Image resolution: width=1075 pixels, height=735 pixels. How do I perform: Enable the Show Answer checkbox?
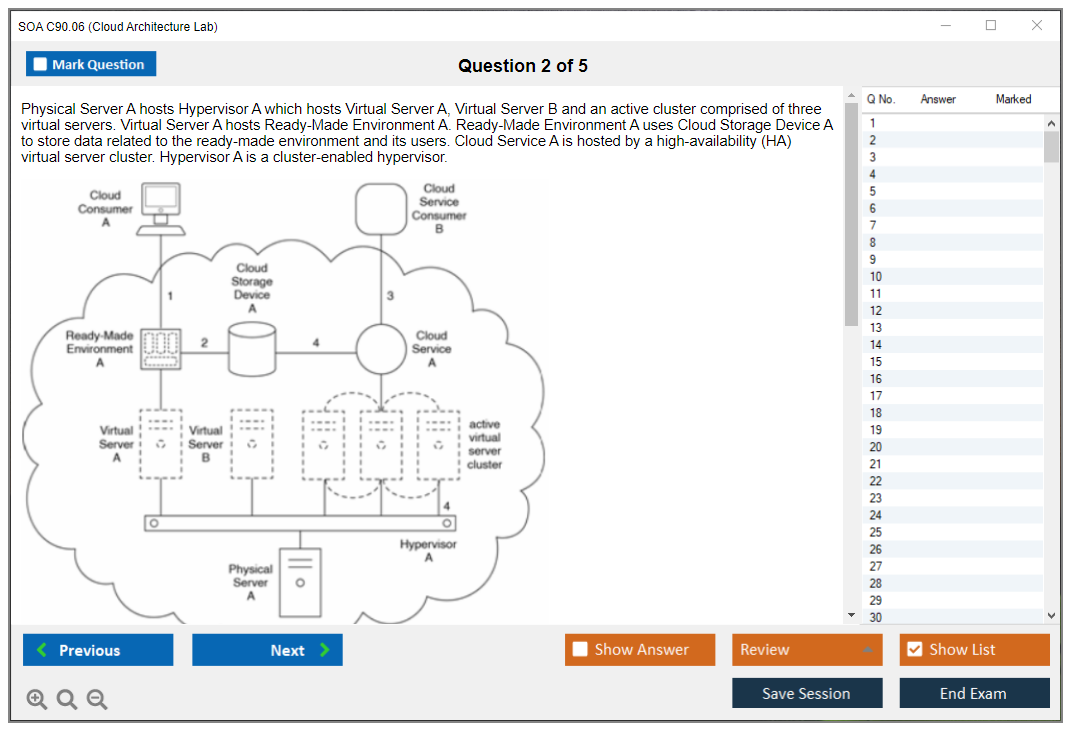[x=580, y=650]
